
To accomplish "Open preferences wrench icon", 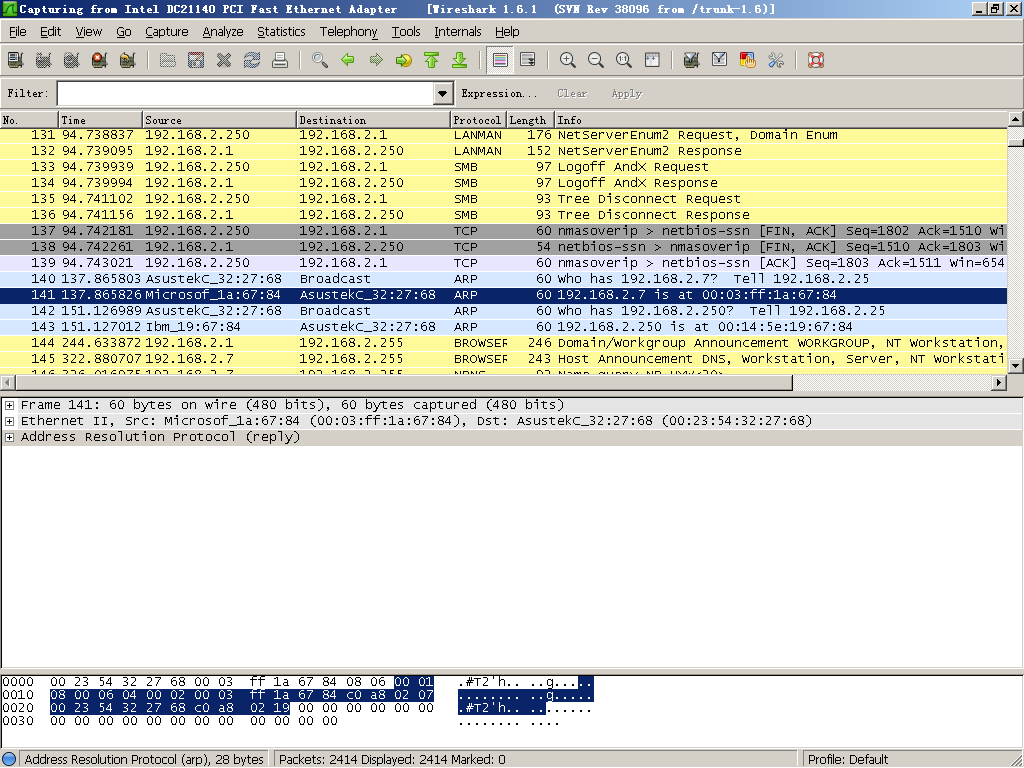I will coord(776,61).
